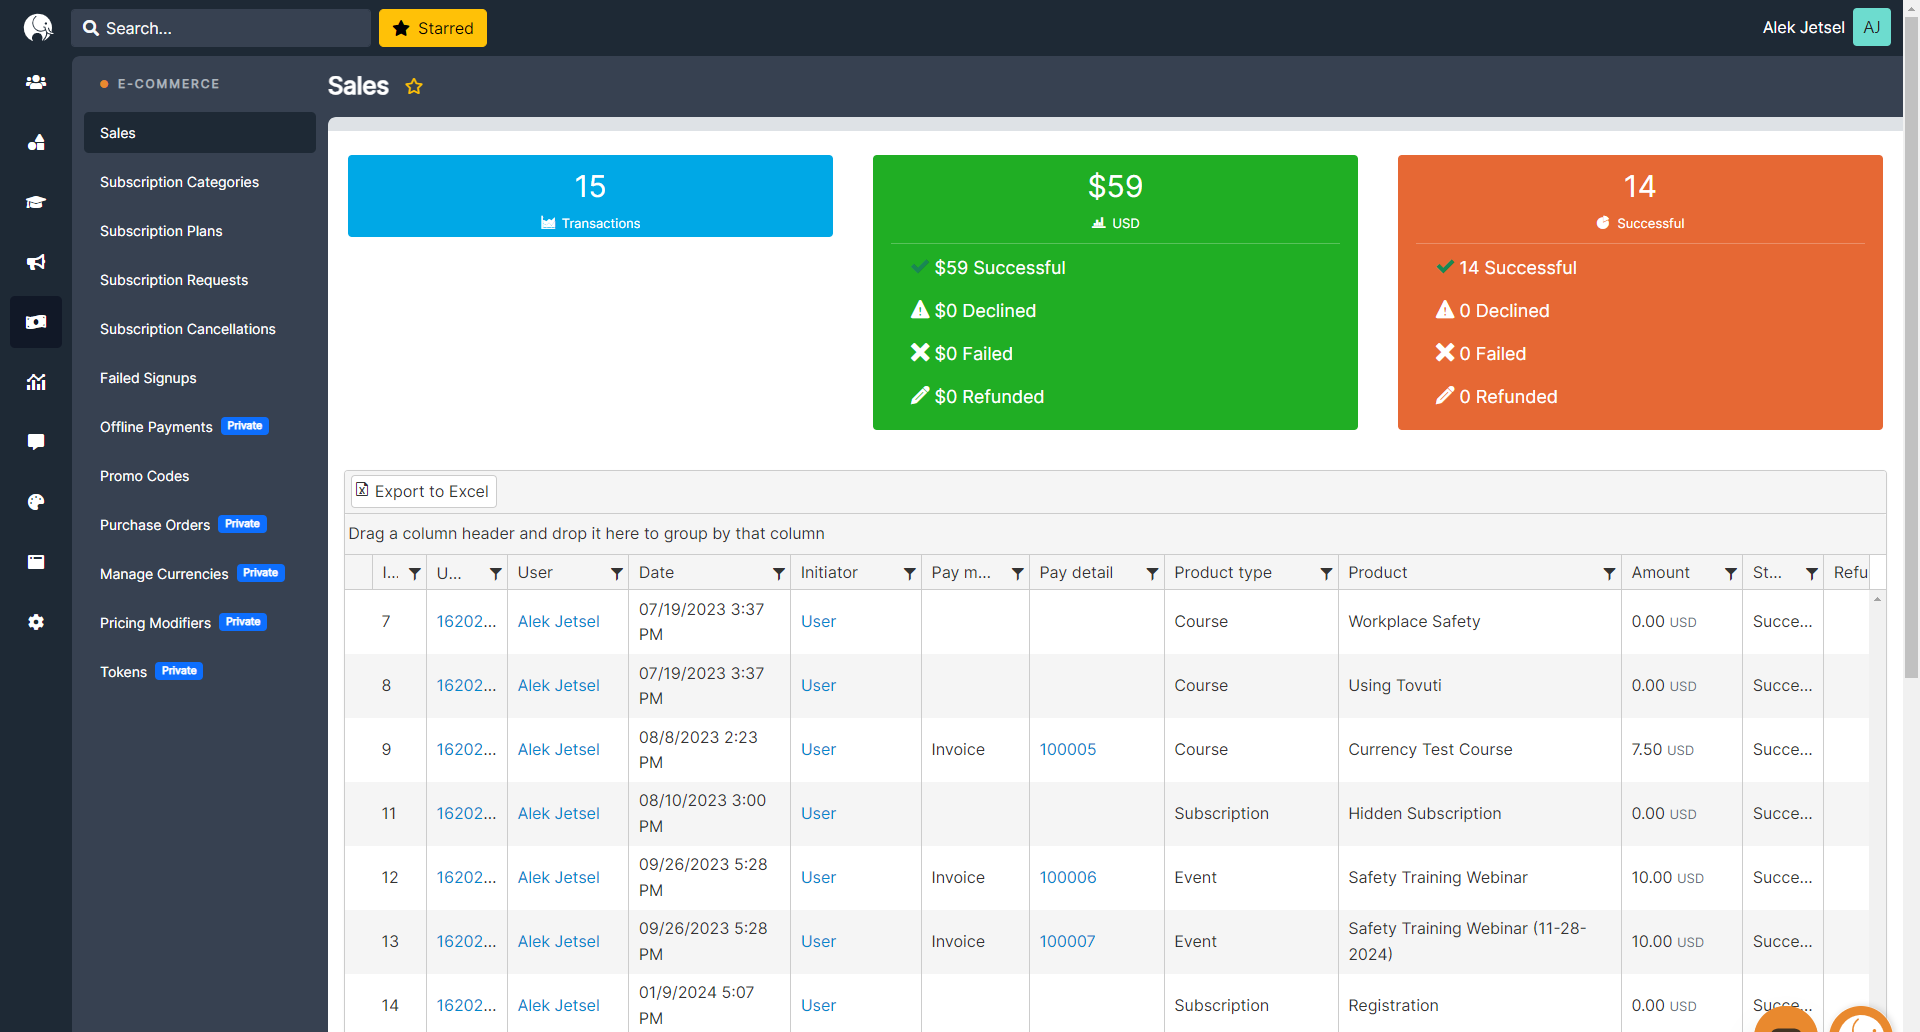Filter the ID column
Viewport: 1920px width, 1032px height.
point(415,573)
